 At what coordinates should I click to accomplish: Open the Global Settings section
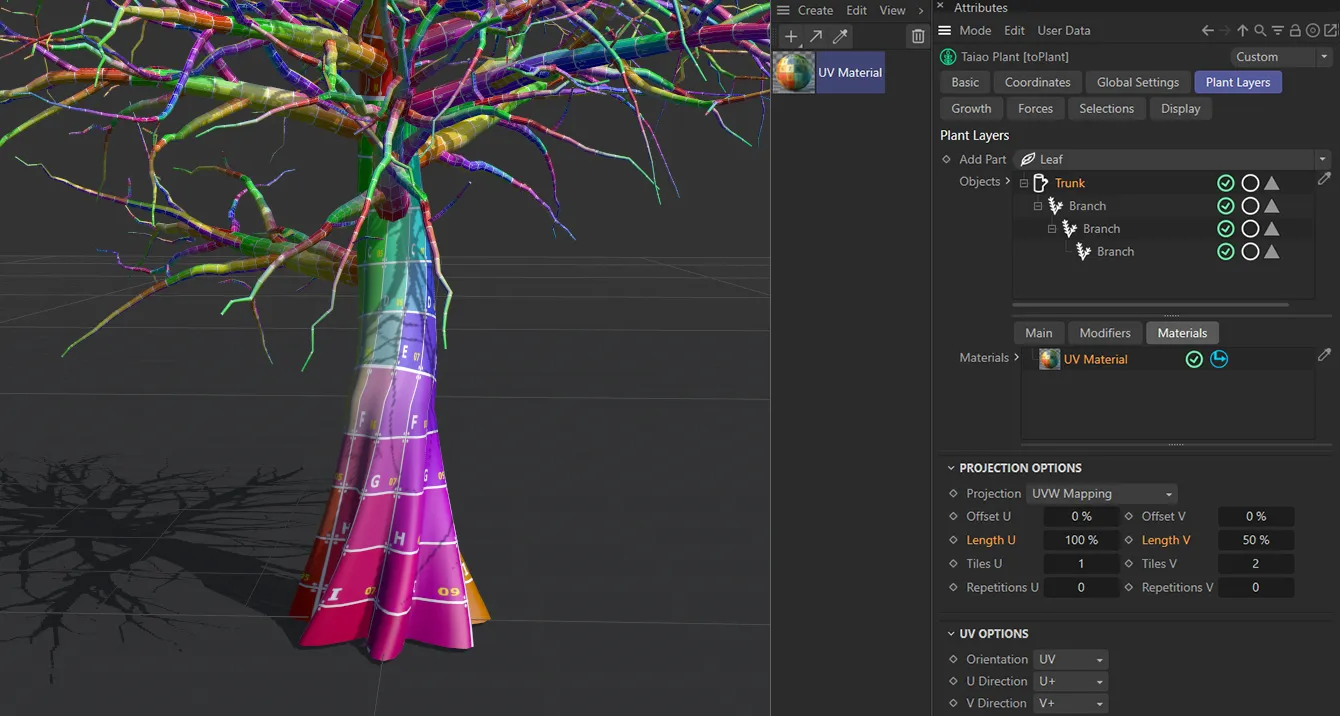point(1137,82)
